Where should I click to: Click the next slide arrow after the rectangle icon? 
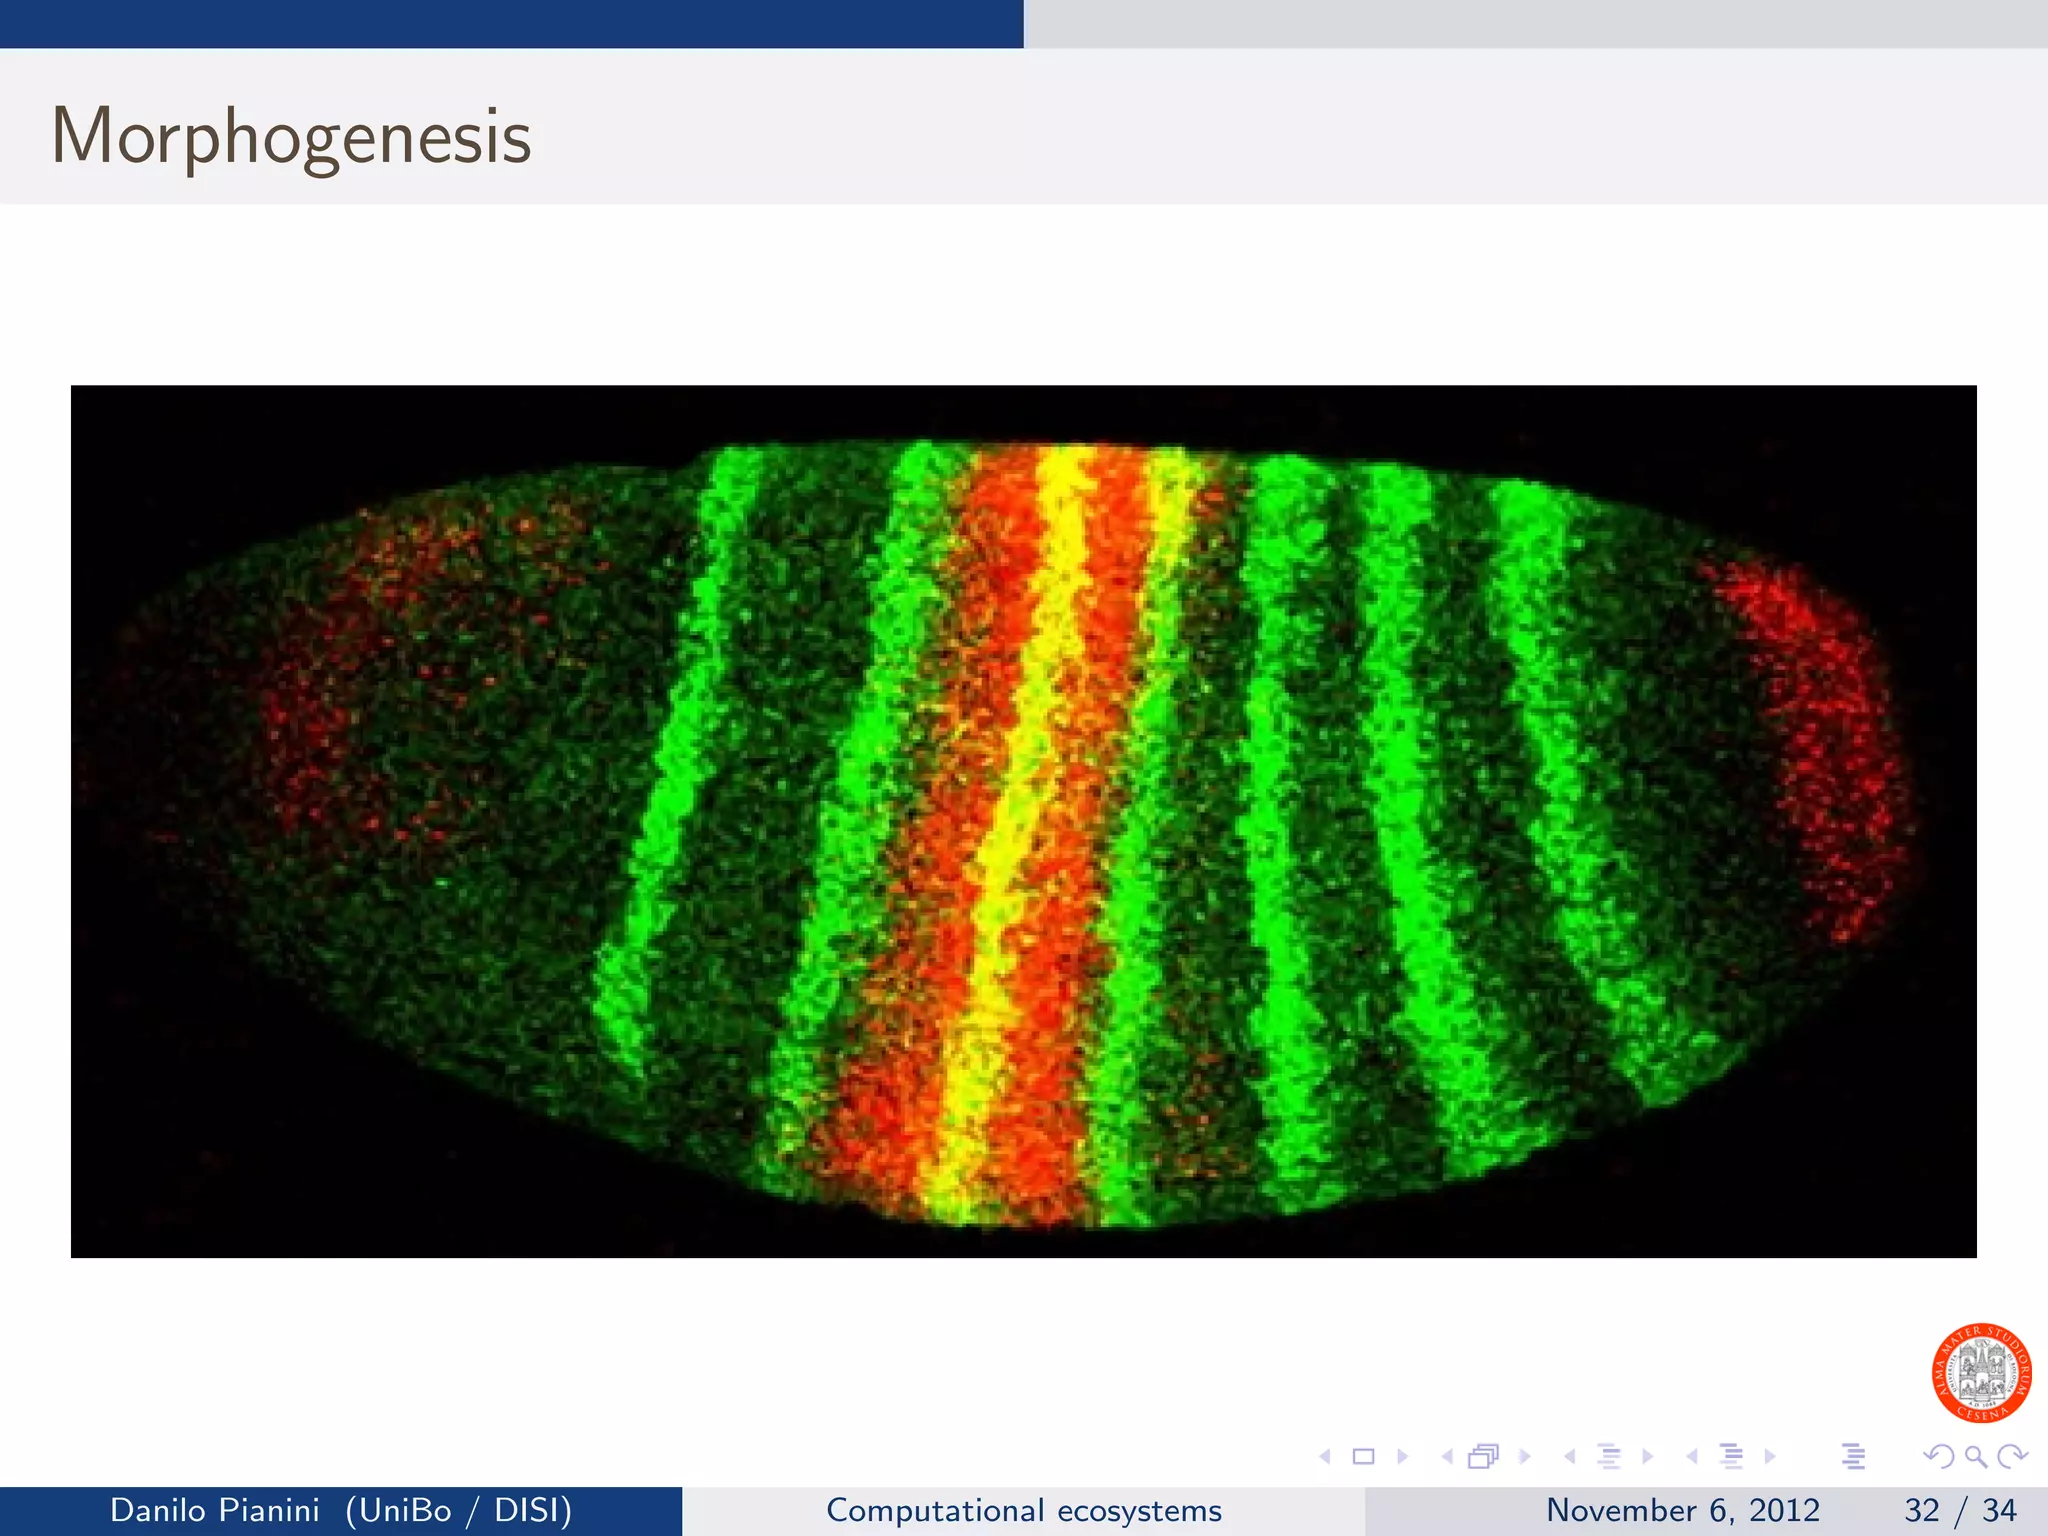[x=1402, y=1457]
